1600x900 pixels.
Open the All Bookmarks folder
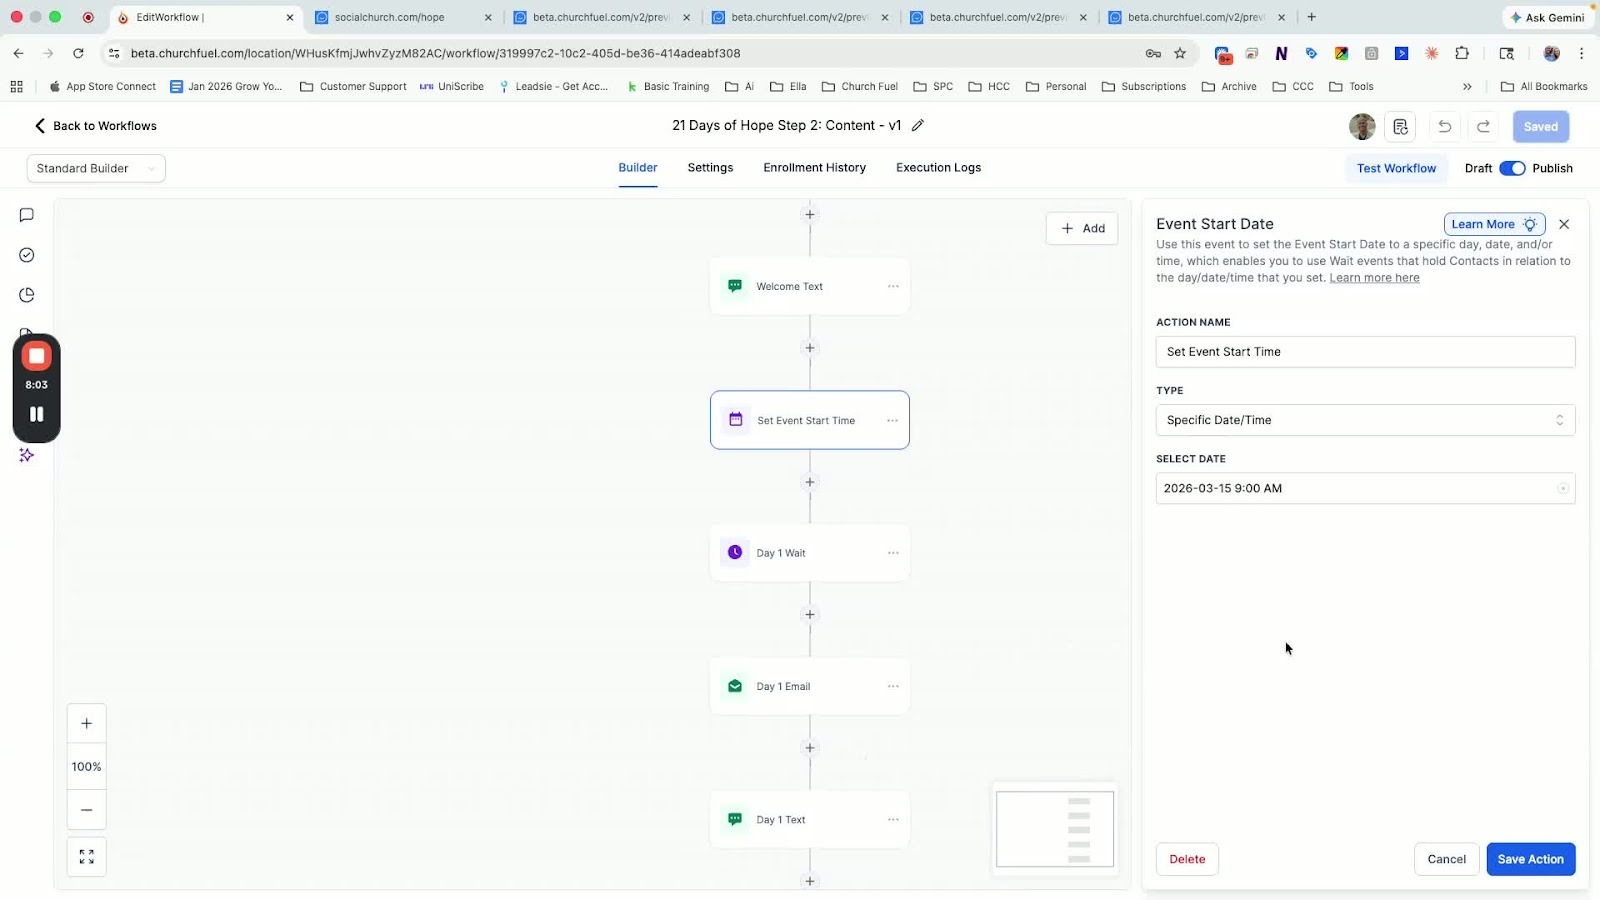pyautogui.click(x=1544, y=87)
